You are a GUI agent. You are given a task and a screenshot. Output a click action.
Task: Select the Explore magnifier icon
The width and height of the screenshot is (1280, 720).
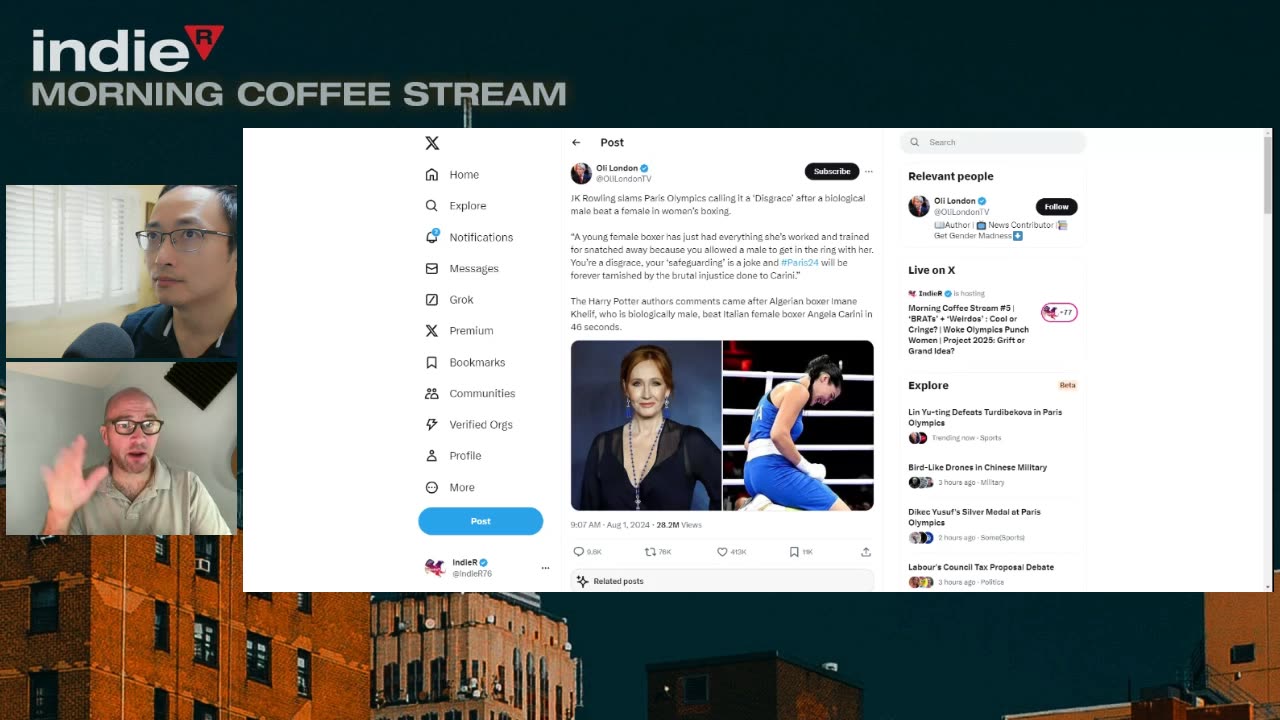coord(432,205)
